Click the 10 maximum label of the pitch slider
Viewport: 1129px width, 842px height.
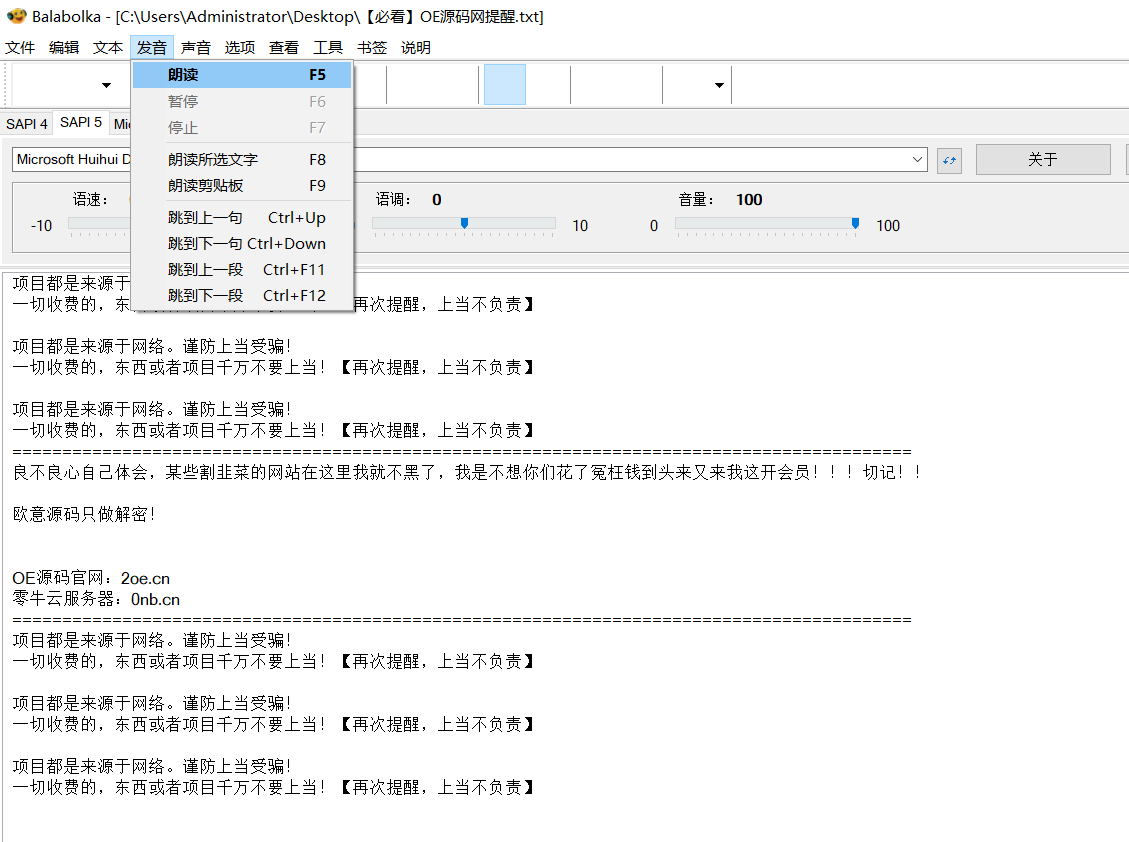[x=580, y=225]
